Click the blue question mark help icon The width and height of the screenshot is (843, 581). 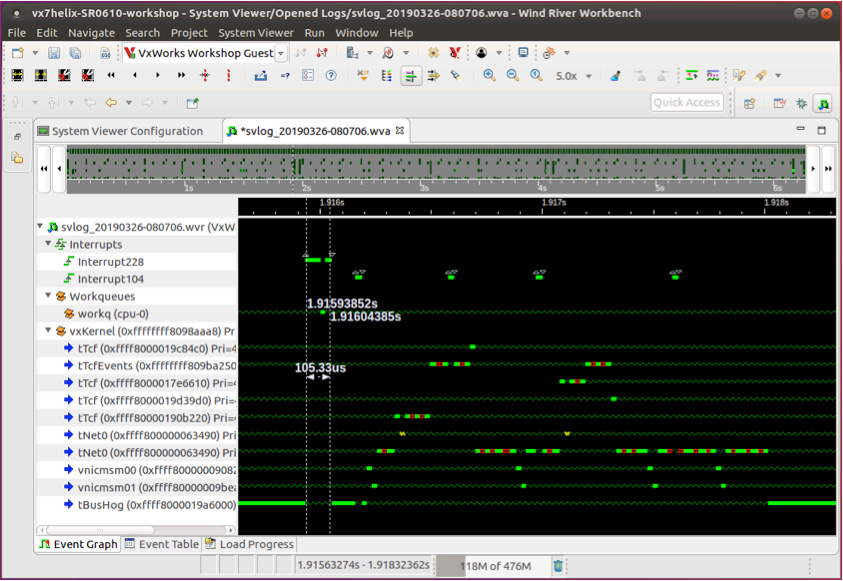pyautogui.click(x=331, y=75)
